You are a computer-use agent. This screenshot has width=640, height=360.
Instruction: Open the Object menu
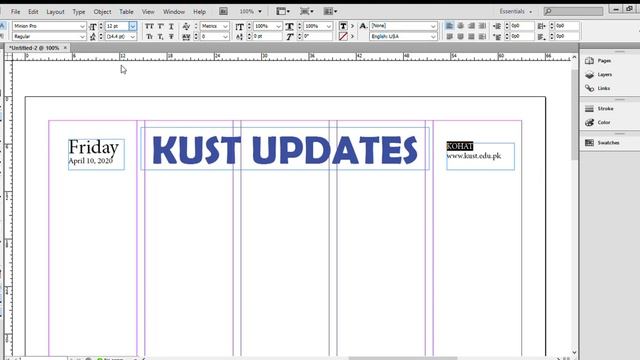102,12
